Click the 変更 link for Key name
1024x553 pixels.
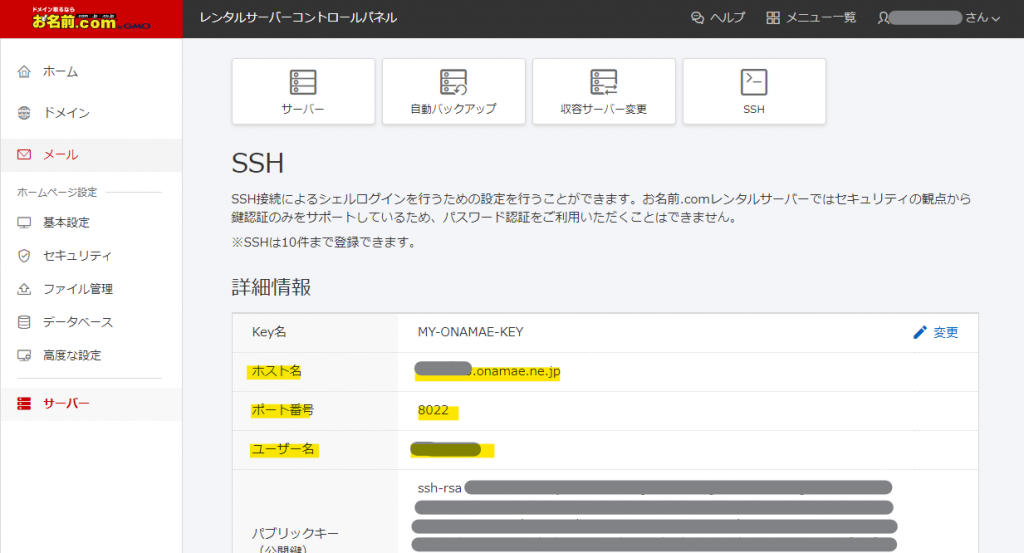[x=946, y=332]
